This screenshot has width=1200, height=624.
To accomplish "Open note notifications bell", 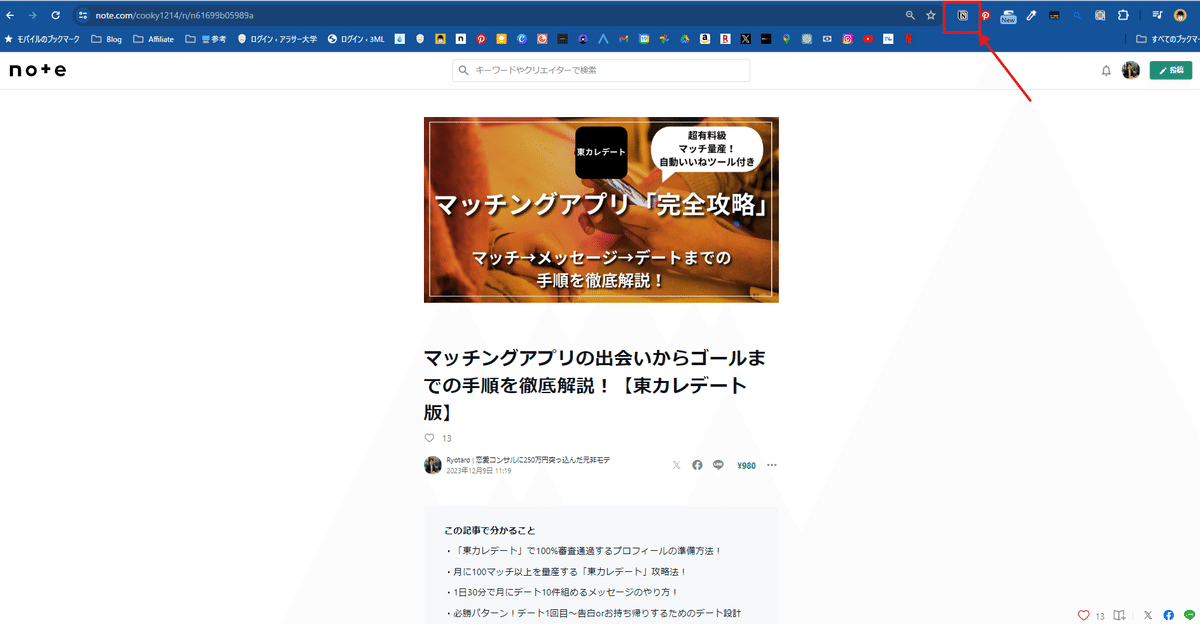I will (1106, 70).
